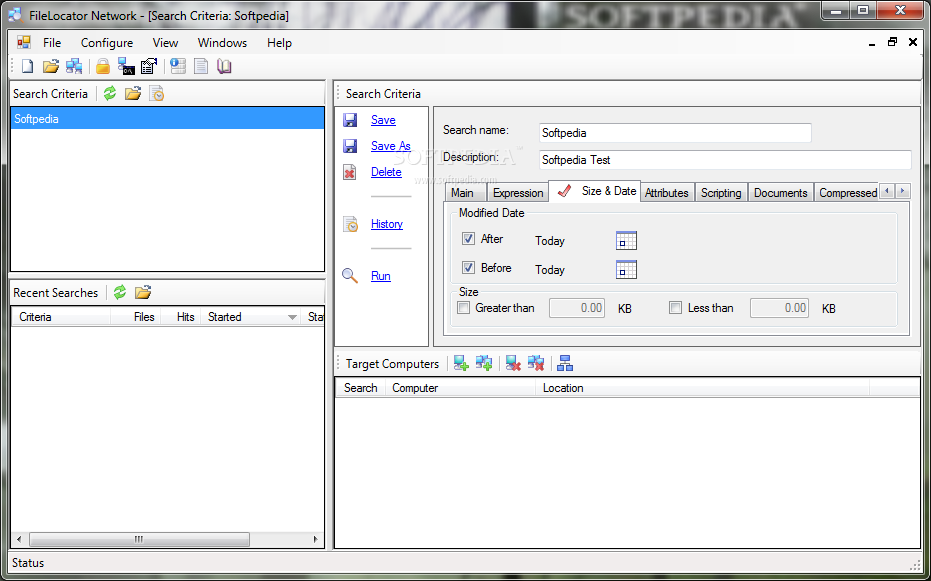Open calendar picker for Before date
This screenshot has height=581, width=931.
pyautogui.click(x=626, y=269)
